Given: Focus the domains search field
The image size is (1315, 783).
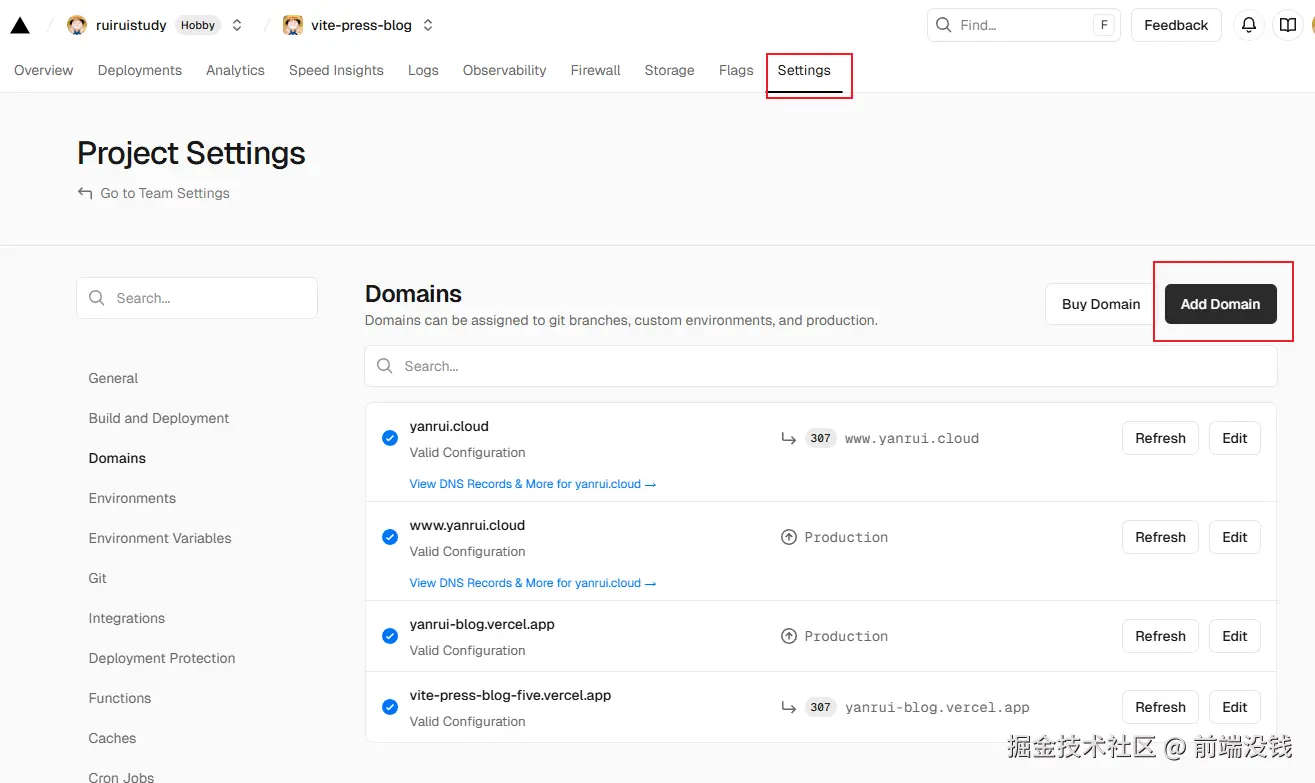Looking at the screenshot, I should point(820,366).
